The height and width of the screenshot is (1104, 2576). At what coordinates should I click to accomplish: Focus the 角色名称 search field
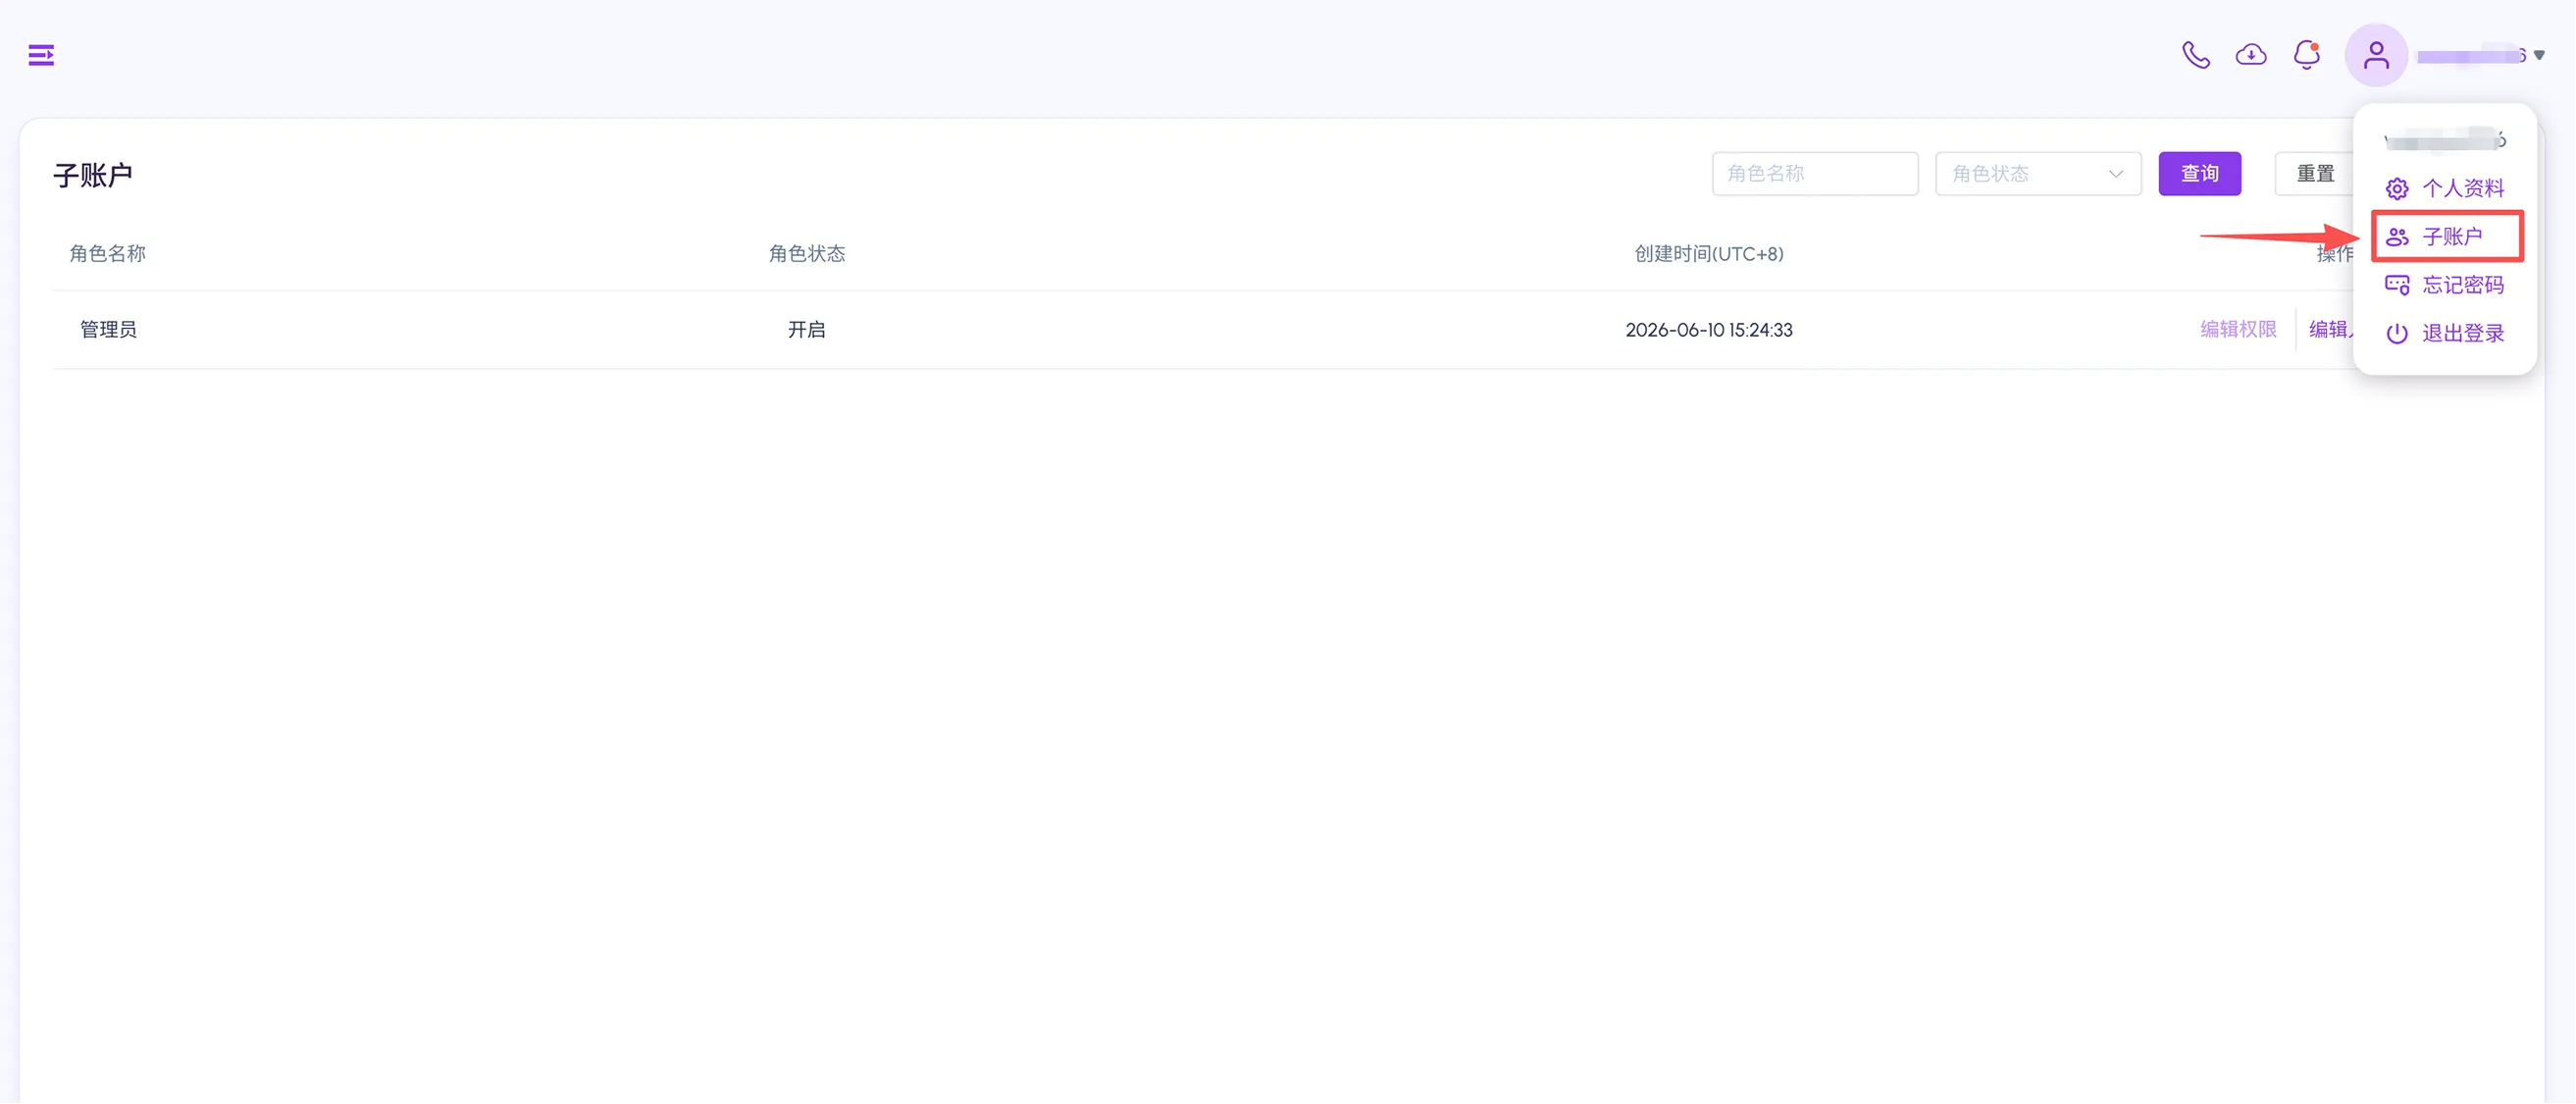point(1814,174)
